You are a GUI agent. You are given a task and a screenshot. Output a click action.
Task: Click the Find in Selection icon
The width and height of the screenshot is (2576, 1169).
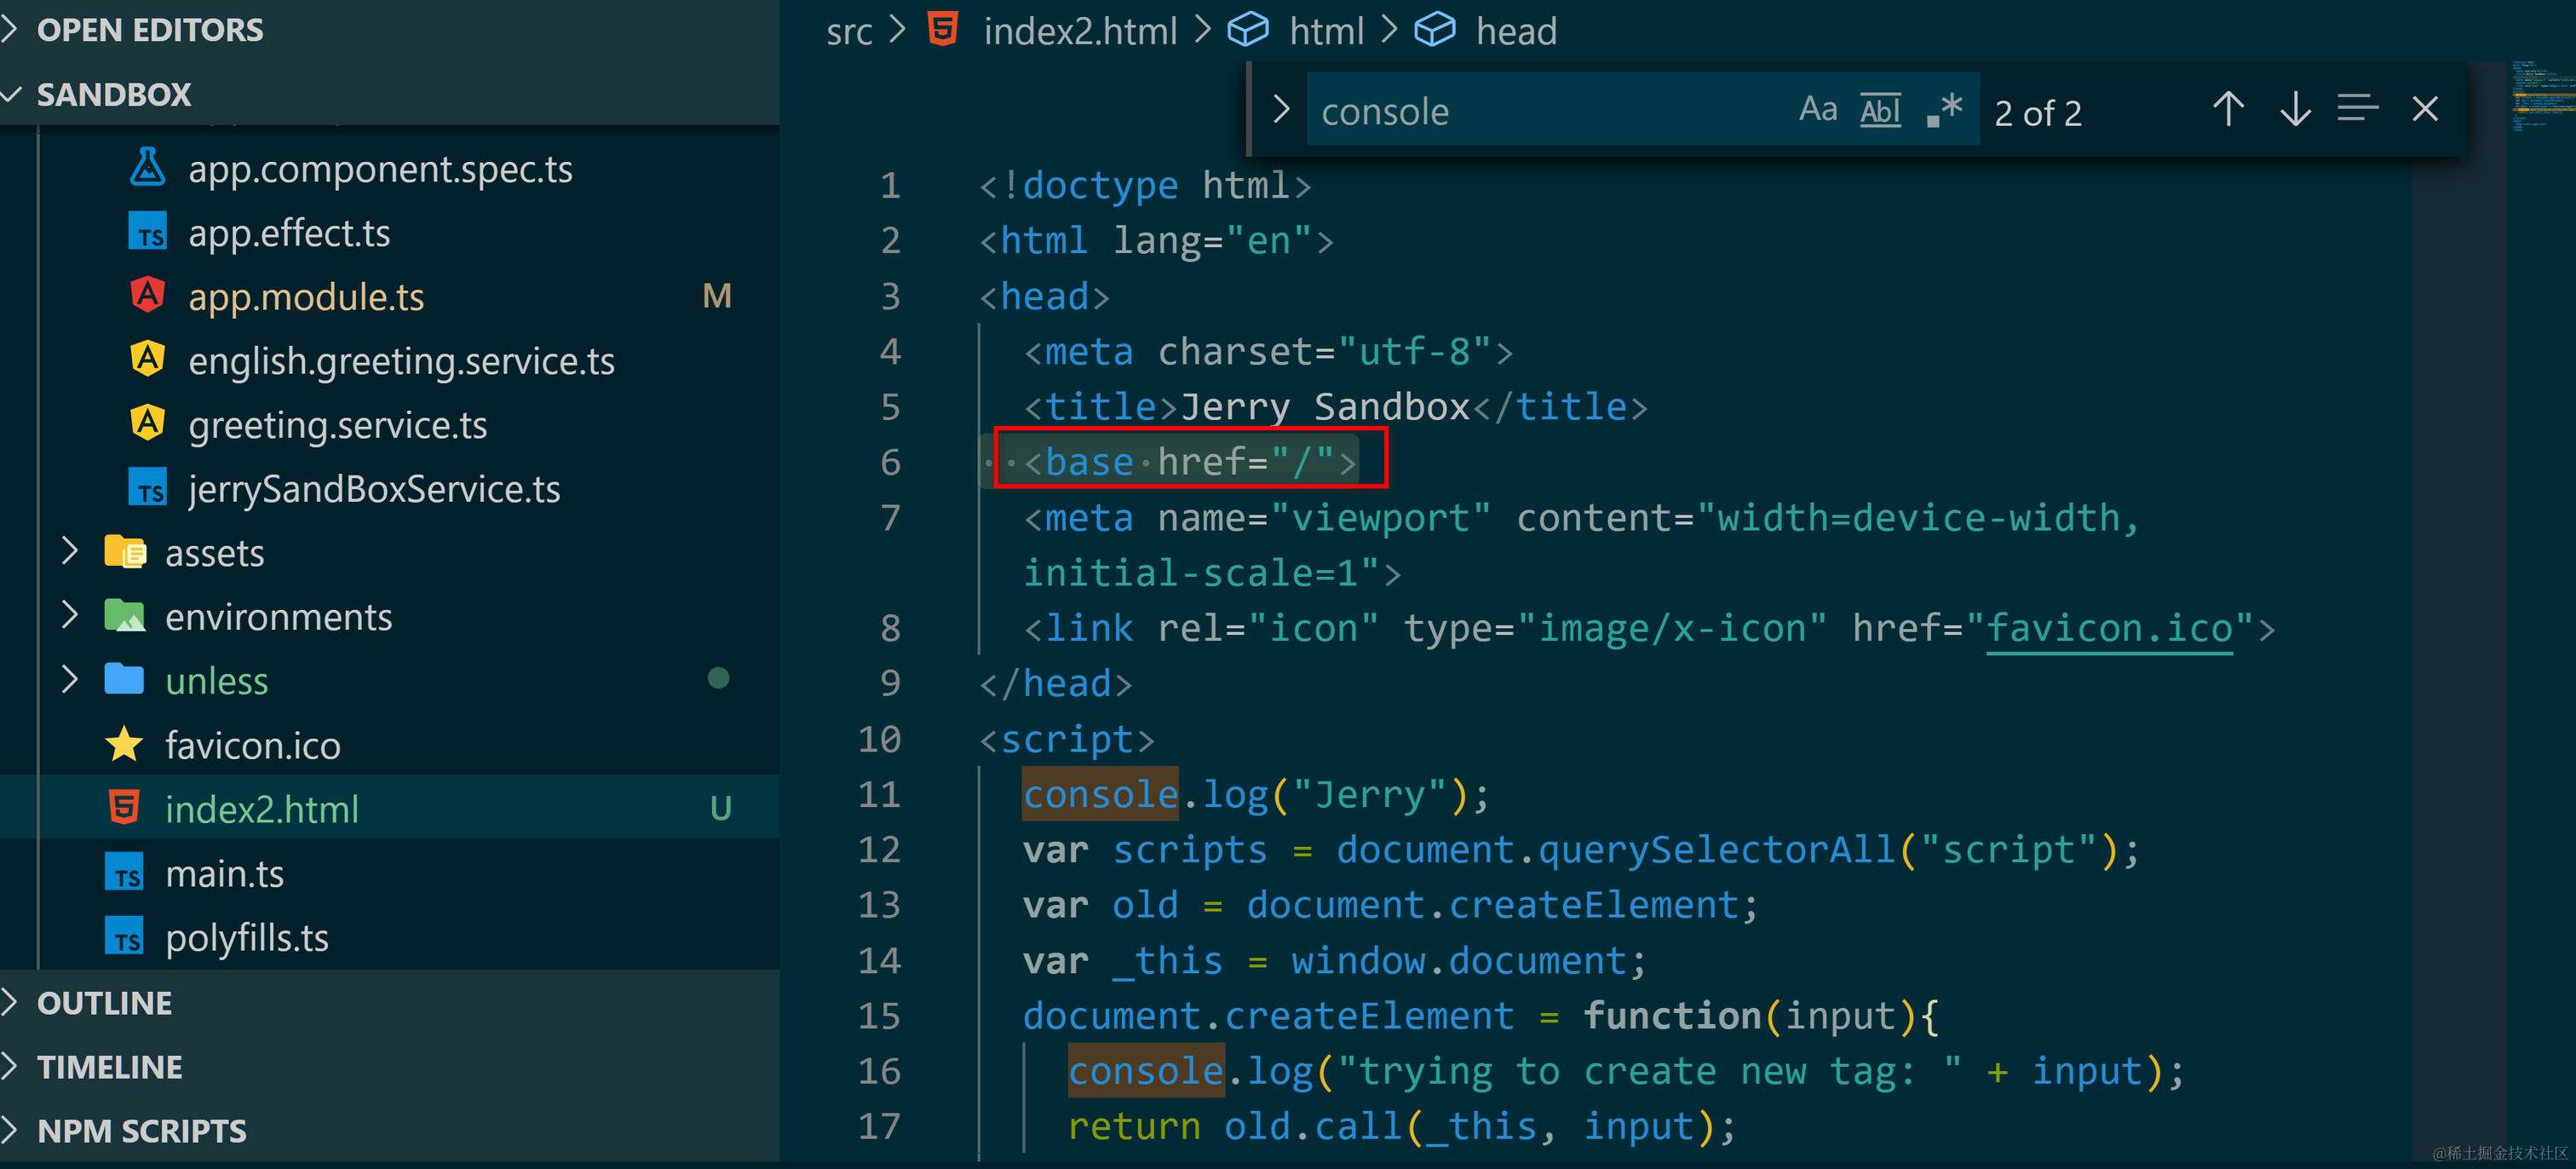[x=2357, y=109]
